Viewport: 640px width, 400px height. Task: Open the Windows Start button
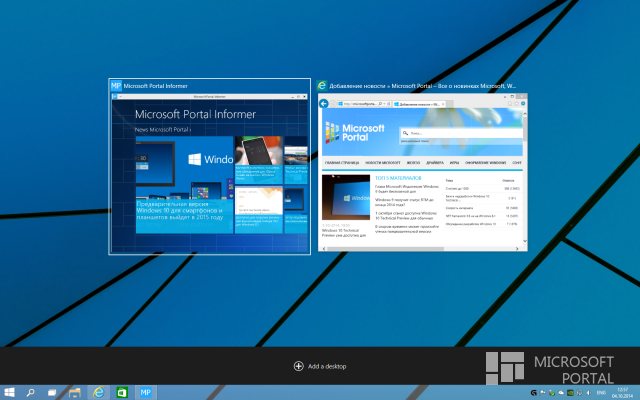[9, 393]
